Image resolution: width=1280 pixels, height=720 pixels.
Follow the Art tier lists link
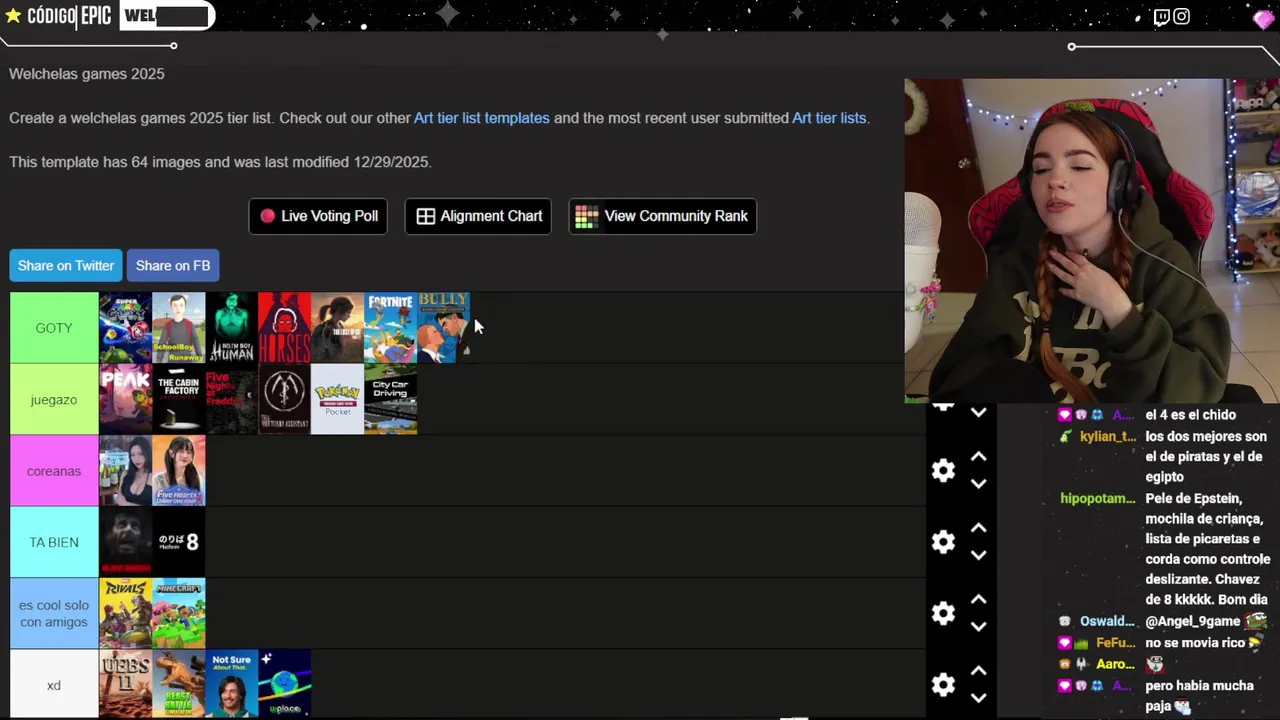point(829,118)
